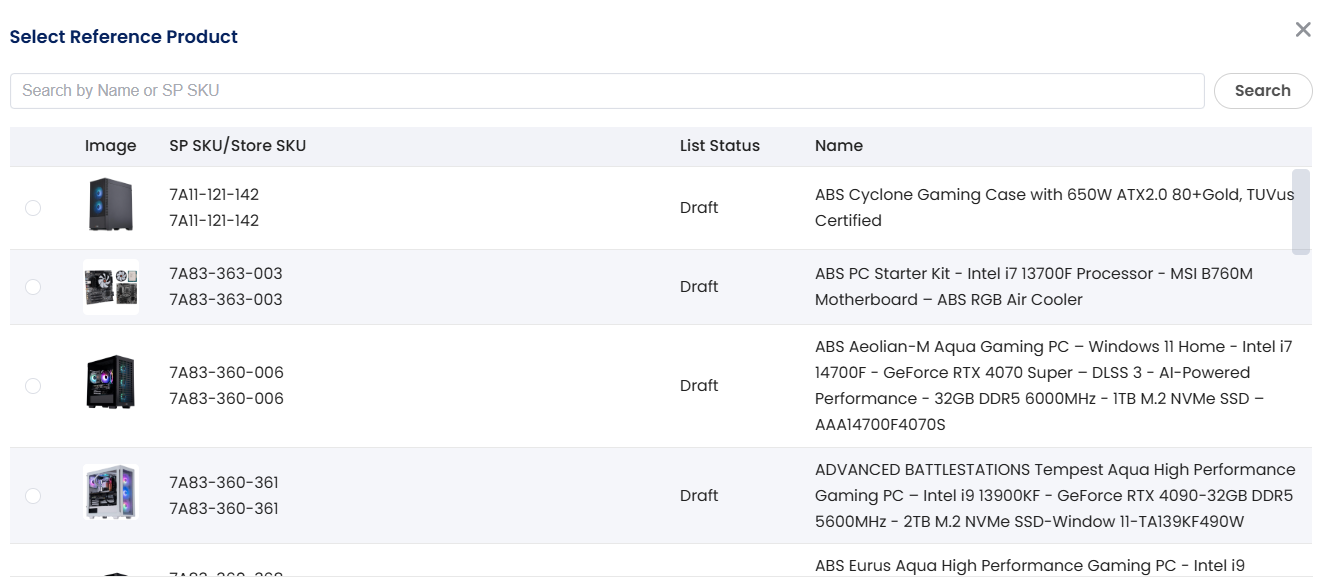Select radio button for ADVANCED BATTLESTATIONS Tempest Aqua
Screen dimensions: 1322x586
click(33, 496)
